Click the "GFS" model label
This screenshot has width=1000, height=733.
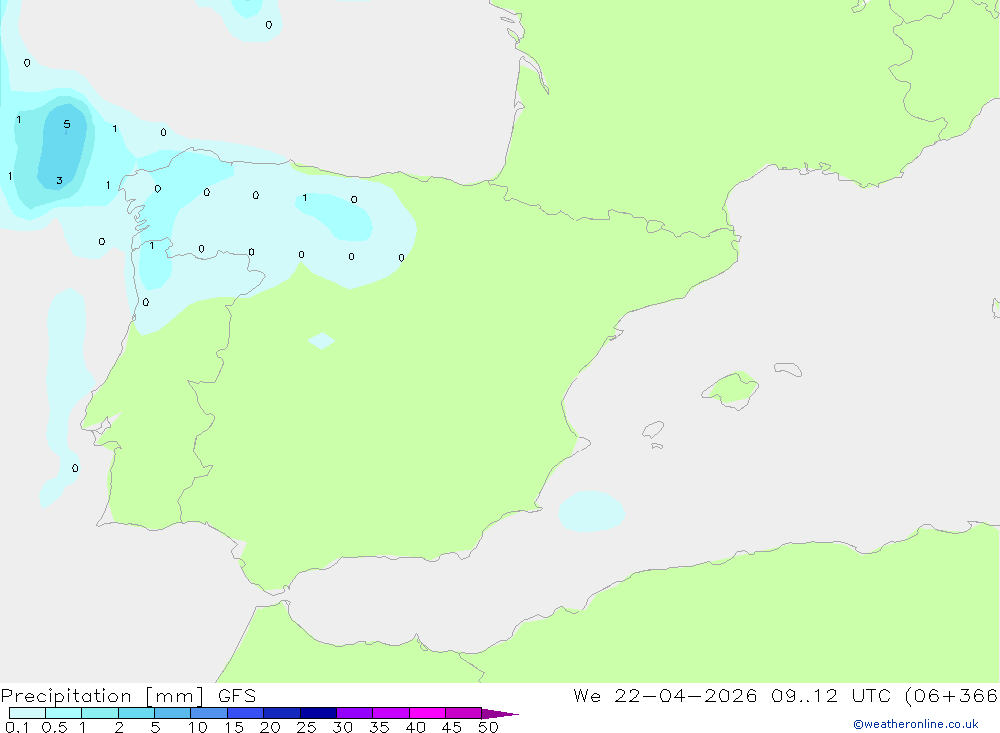[237, 696]
